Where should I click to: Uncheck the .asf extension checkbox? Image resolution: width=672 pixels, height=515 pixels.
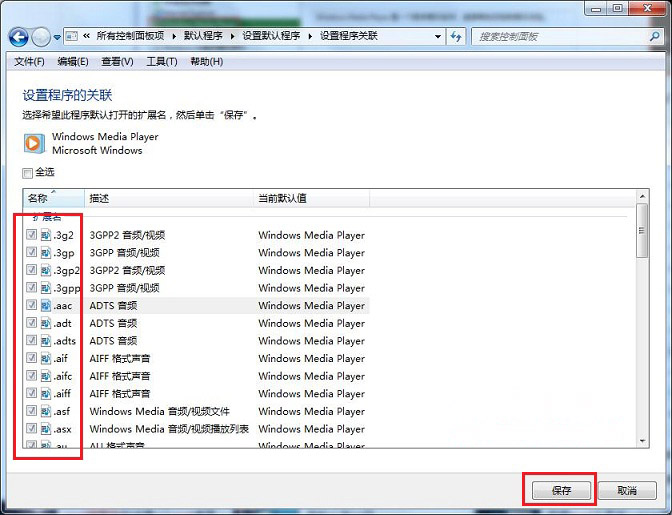pyautogui.click(x=31, y=410)
